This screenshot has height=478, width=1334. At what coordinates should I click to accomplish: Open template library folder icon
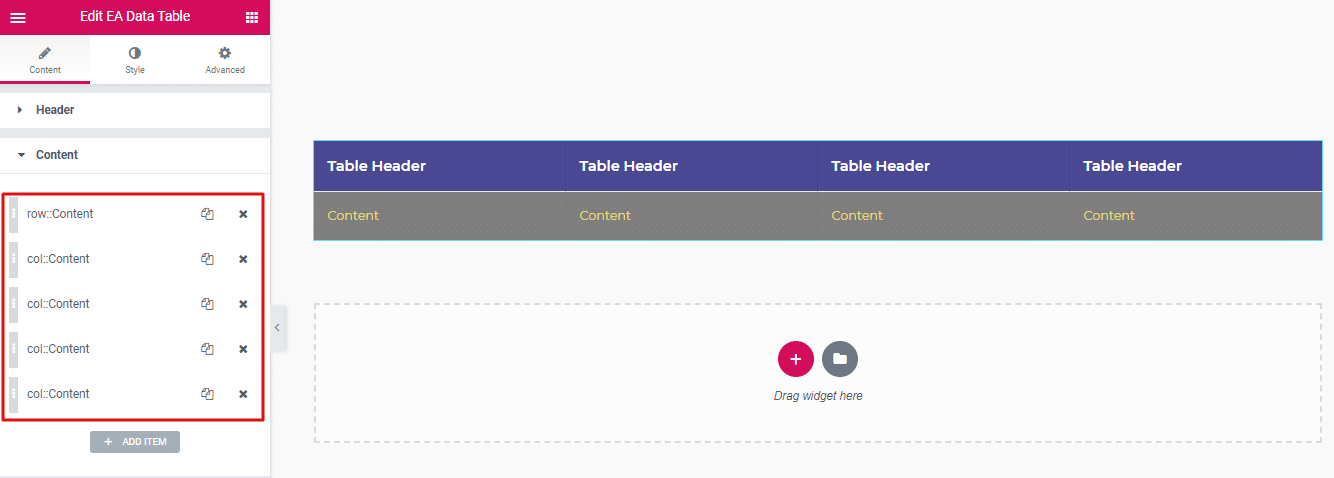840,359
